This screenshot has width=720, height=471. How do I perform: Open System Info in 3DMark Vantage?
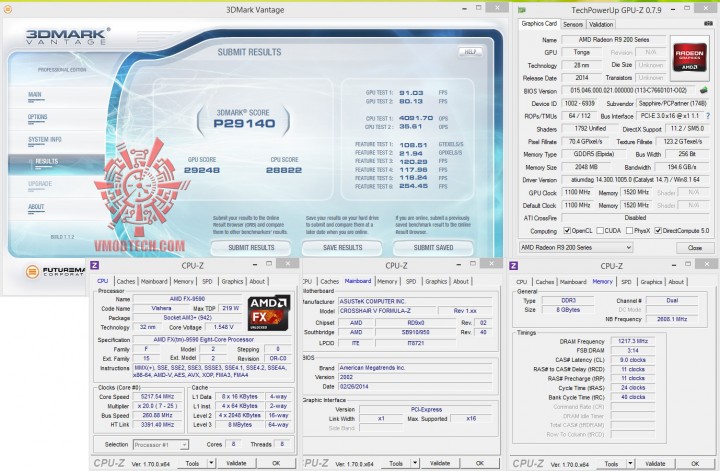[45, 140]
